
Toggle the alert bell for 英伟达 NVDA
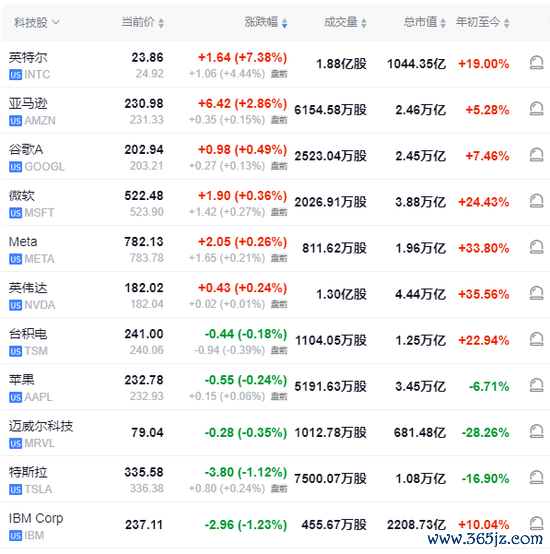(536, 293)
